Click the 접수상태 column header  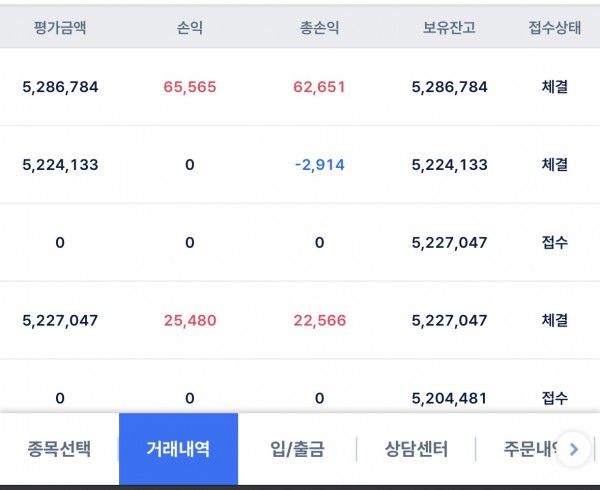(555, 28)
